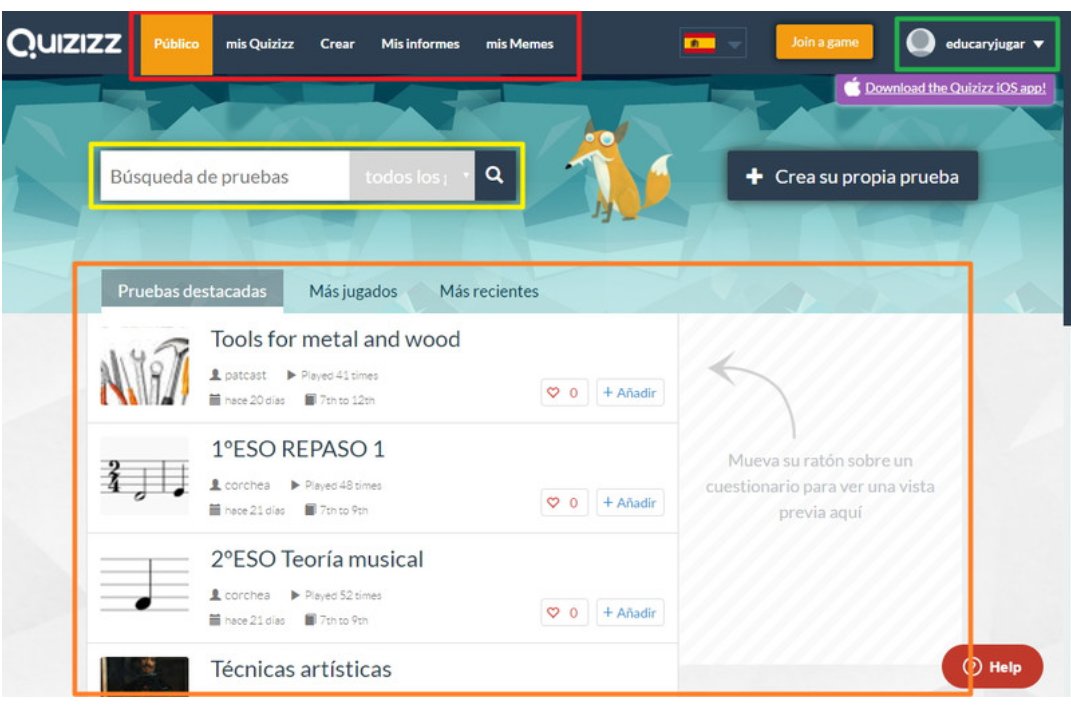Open the 'todos los' filter dropdown
The height and width of the screenshot is (714, 1071).
click(x=412, y=176)
